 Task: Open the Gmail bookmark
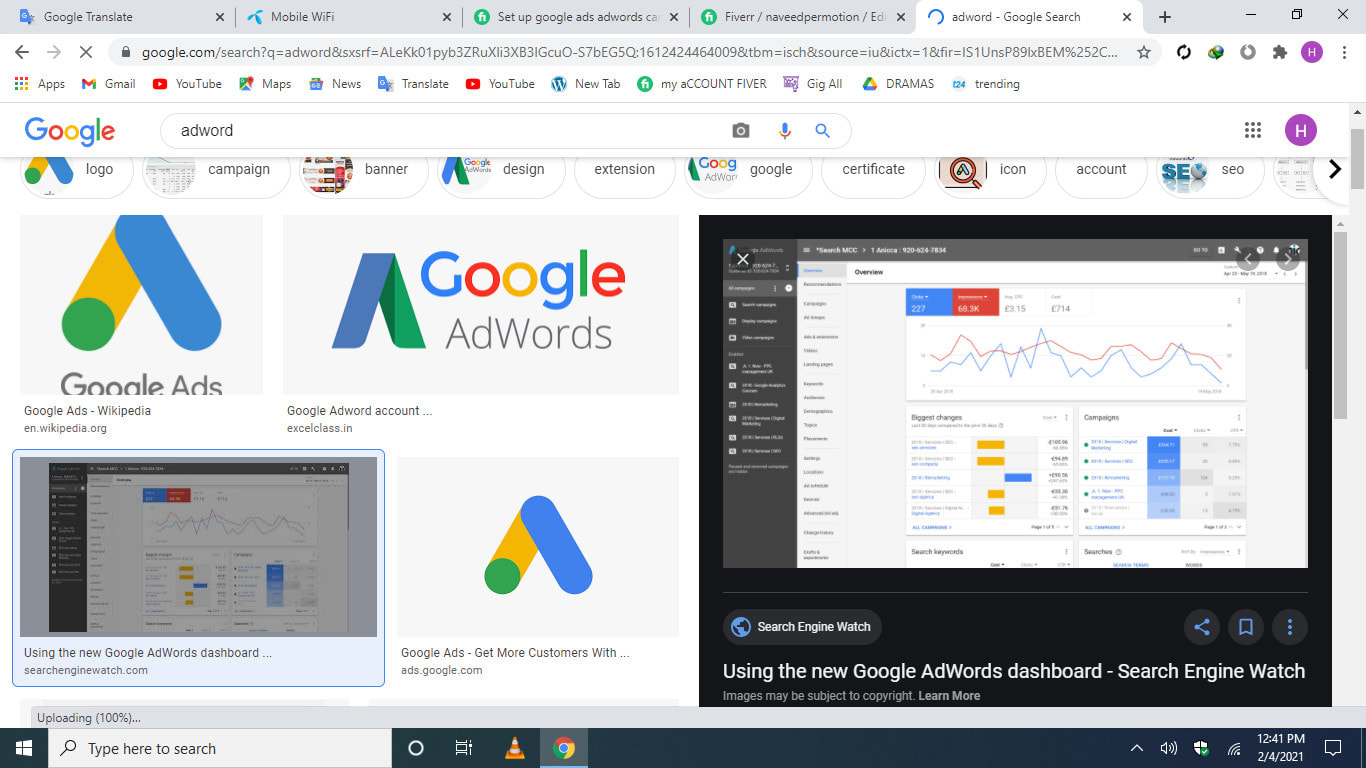(108, 84)
